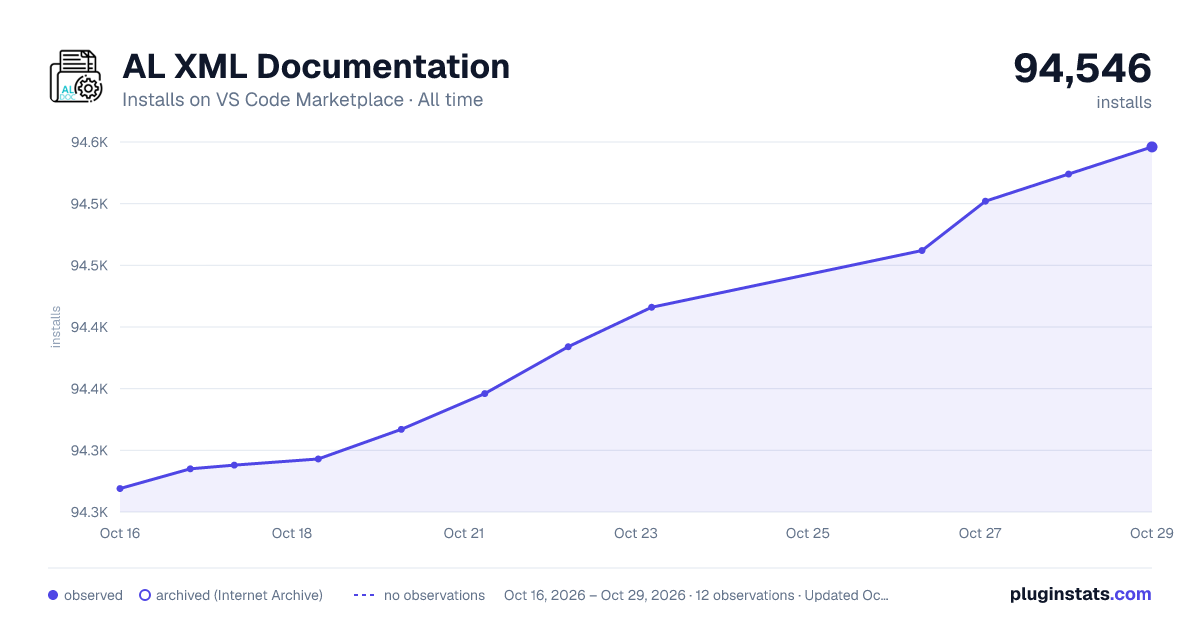Viewport: 1200px width, 630px height.
Task: Click the 'installs' label under 94,546
Action: (1124, 102)
